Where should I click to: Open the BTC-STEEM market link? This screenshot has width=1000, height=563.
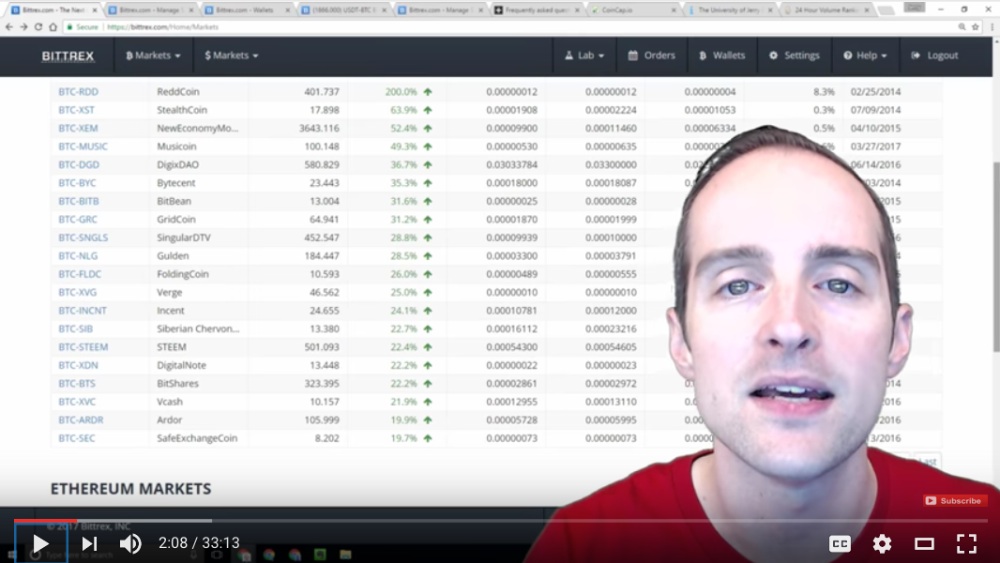point(83,347)
